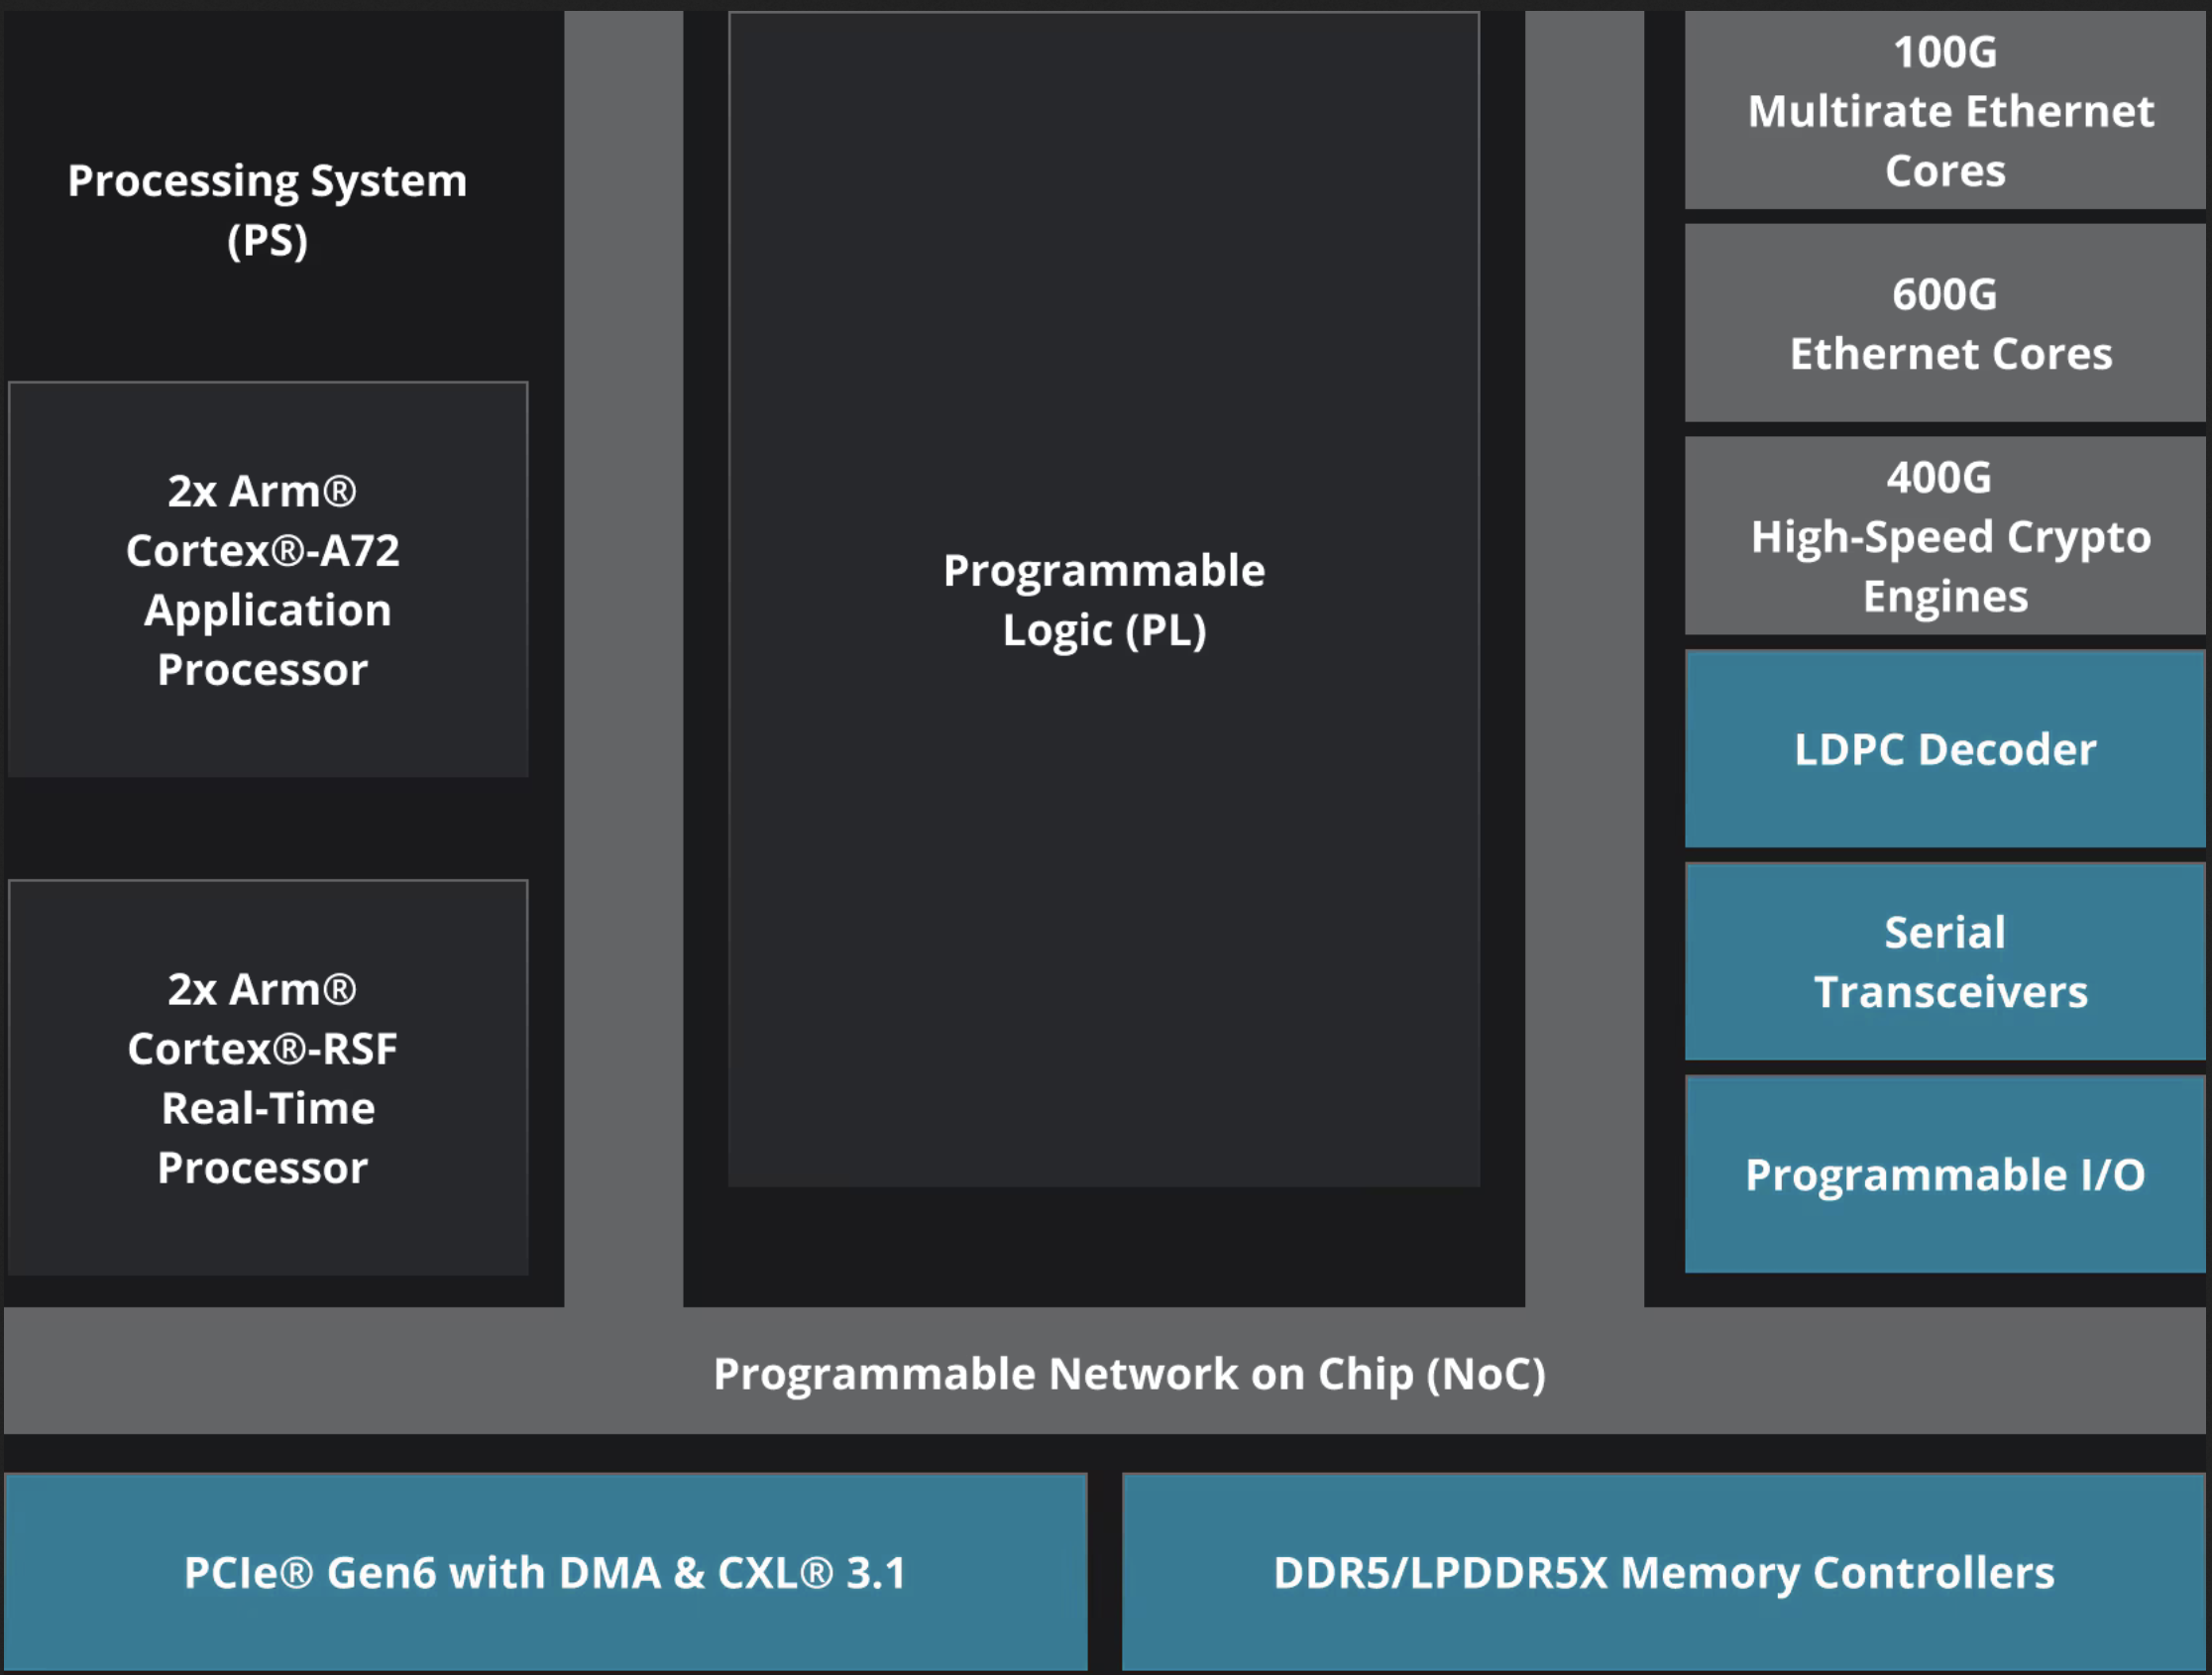2212x1675 pixels.
Task: Click the 400G High-Speed Crypto Engines block
Action: pyautogui.click(x=1944, y=537)
